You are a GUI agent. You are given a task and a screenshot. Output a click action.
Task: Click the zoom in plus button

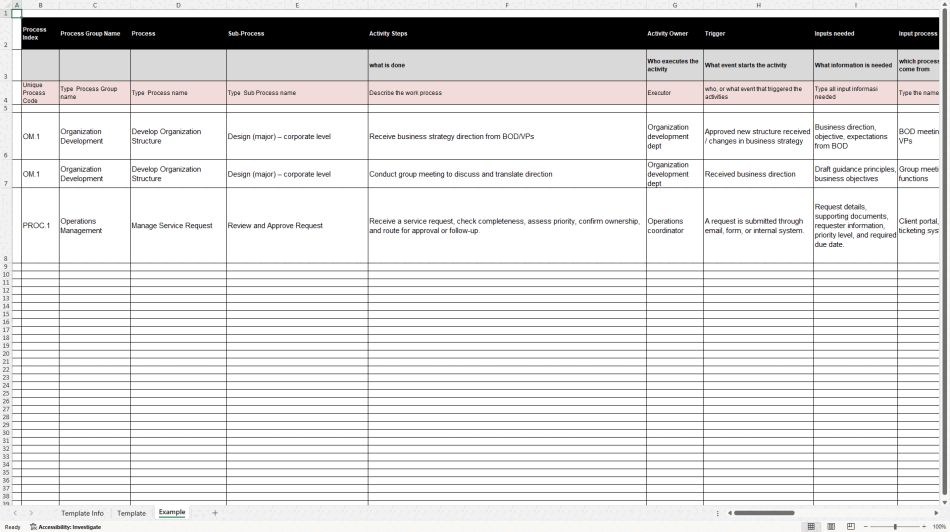pos(924,527)
